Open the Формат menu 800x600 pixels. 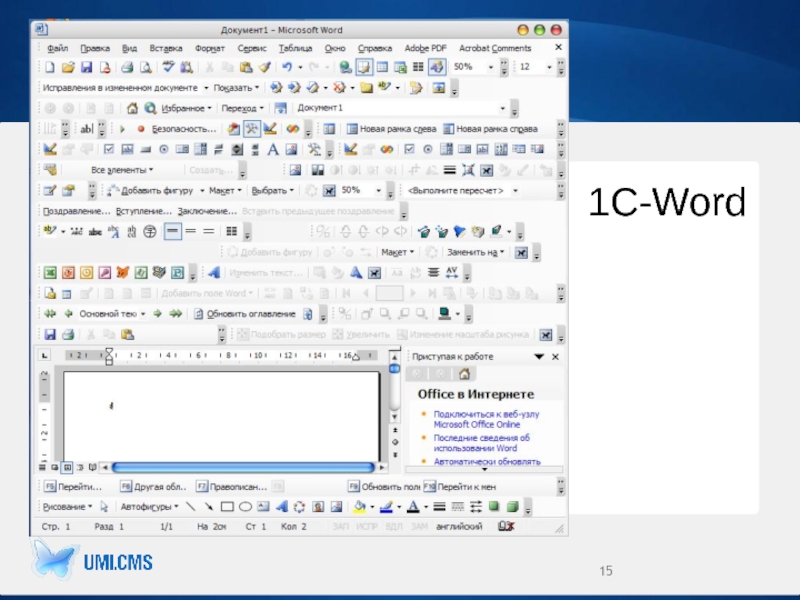[210, 48]
